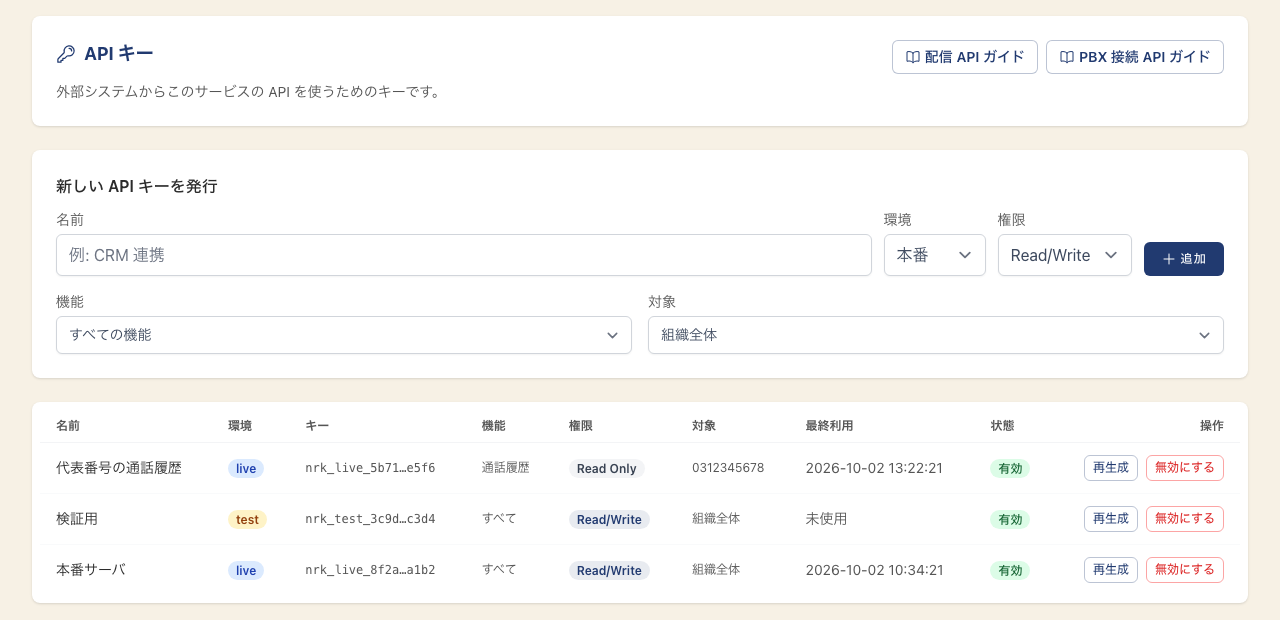1280x620 pixels.
Task: Click 再生成 for the 検証用 key
Action: click(1111, 519)
